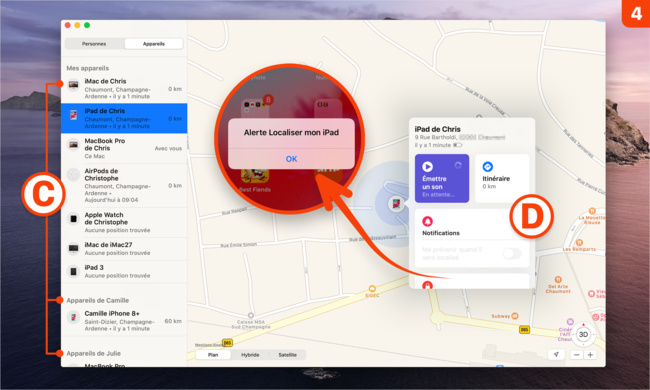Select MacBook Pro de Chris icon
Screen dimensions: 650x390
[x=73, y=145]
